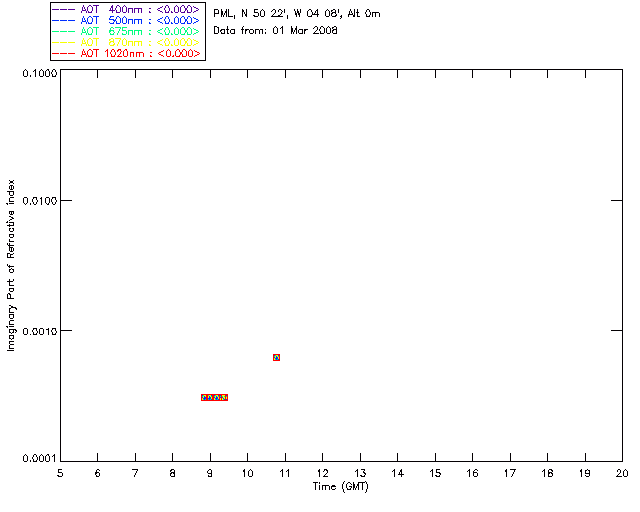The height and width of the screenshot is (512, 640).
Task: Click the 'Imaginary Part of Refractive index' axis label
Action: pos(11,265)
